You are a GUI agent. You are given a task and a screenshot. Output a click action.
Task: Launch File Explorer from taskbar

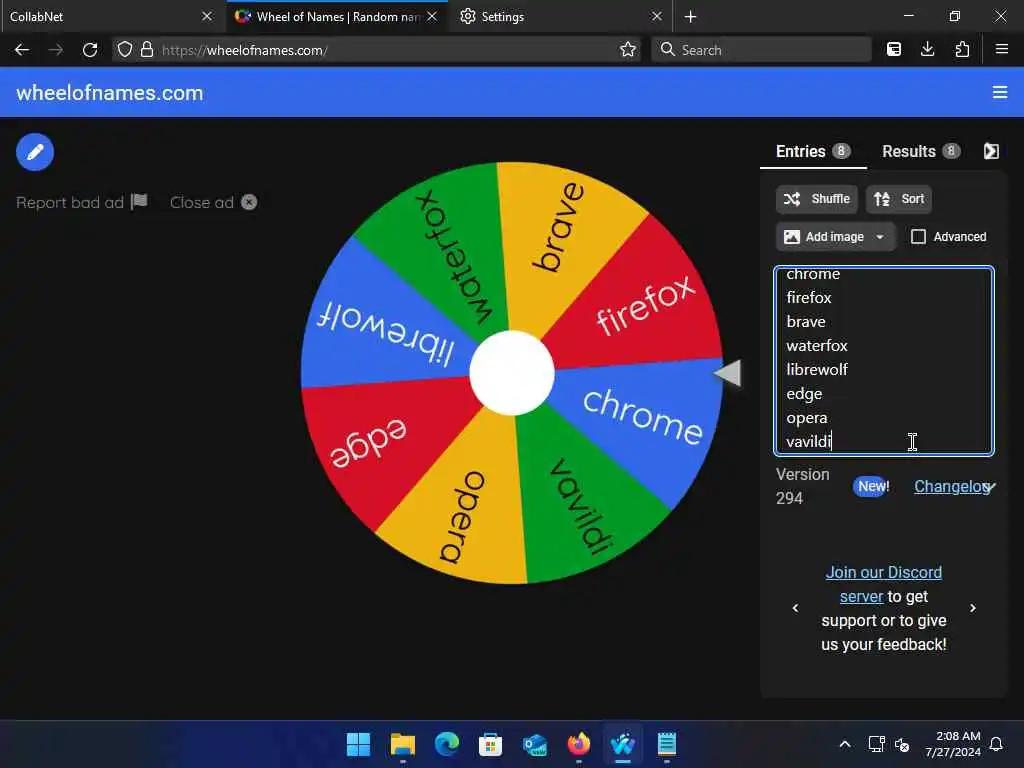click(x=402, y=744)
